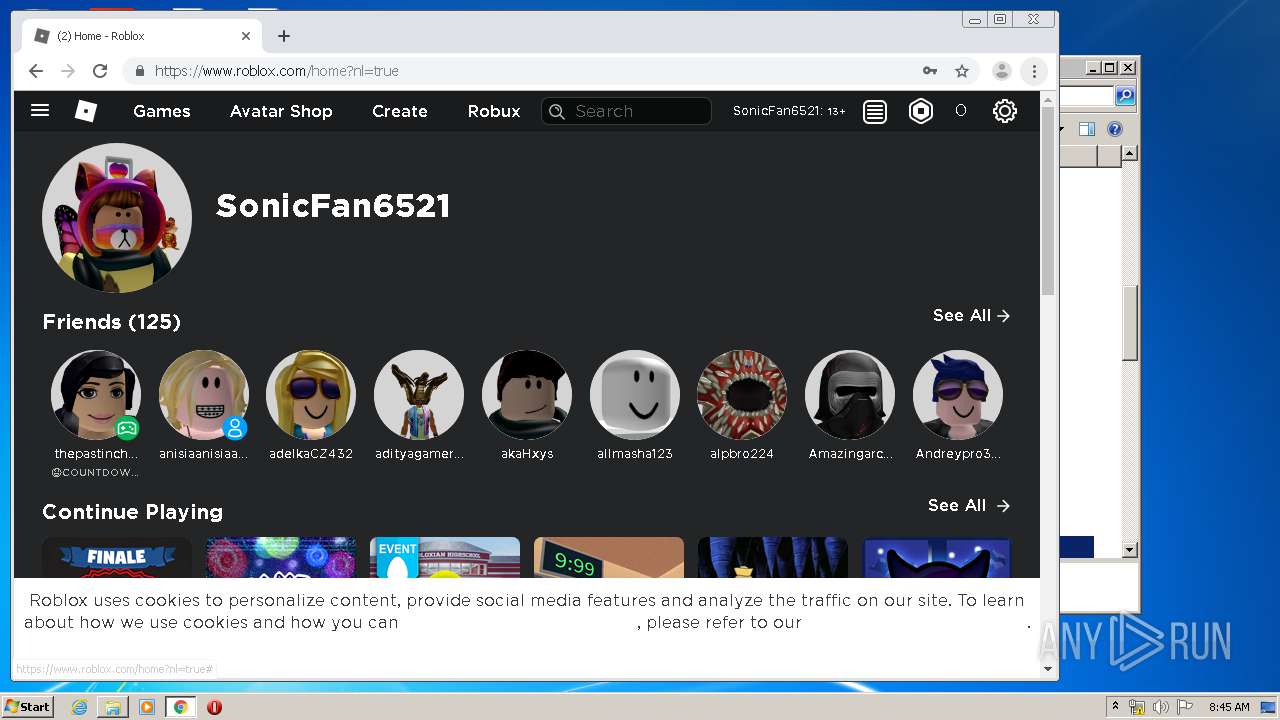Viewport: 1280px width, 720px height.
Task: Bookmark this page with the star
Action: [962, 71]
